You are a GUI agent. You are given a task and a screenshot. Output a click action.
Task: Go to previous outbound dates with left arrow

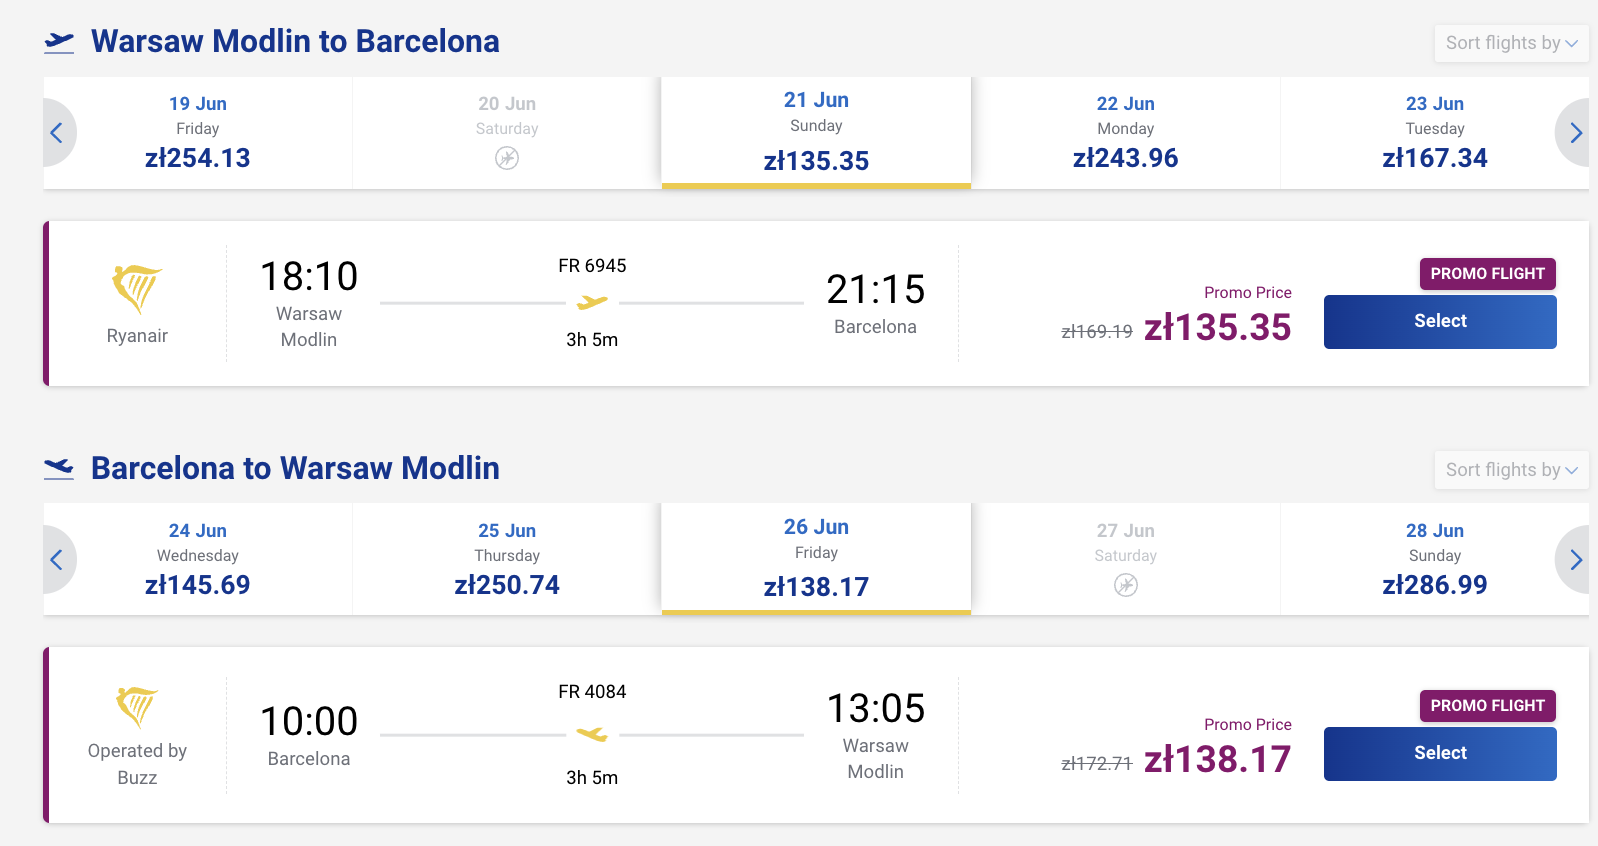click(x=57, y=133)
